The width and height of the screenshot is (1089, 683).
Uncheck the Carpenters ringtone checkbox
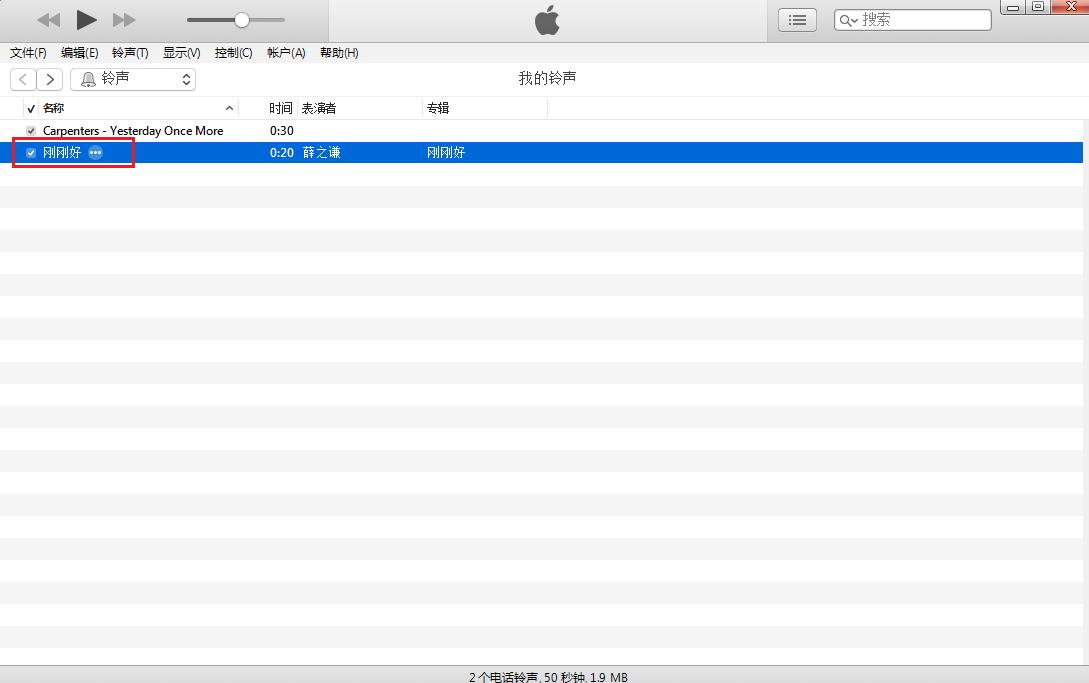(31, 131)
